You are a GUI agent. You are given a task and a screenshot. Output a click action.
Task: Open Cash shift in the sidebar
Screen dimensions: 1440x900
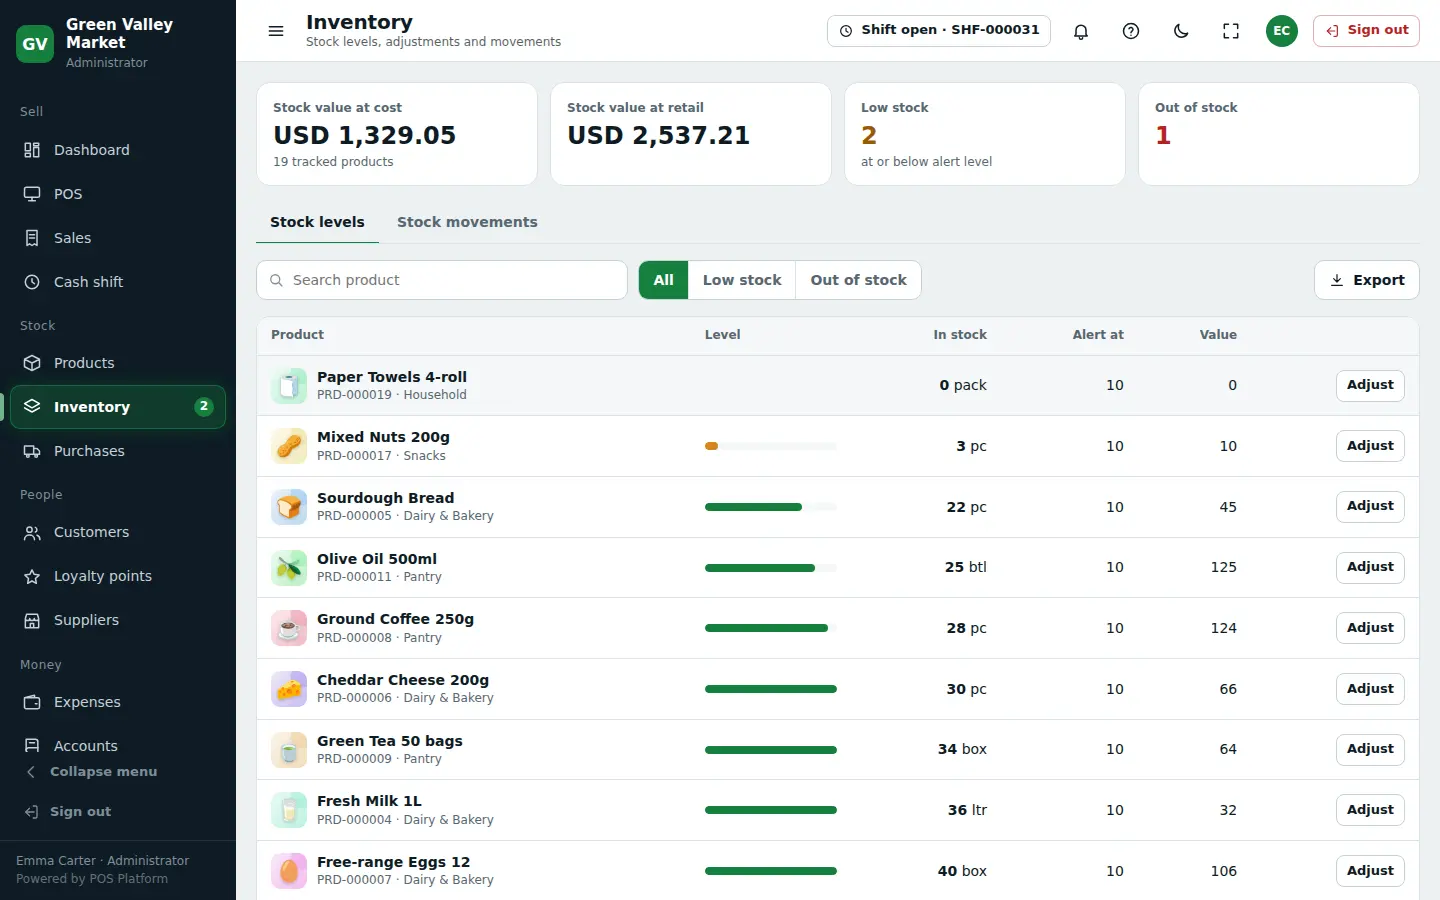point(118,282)
